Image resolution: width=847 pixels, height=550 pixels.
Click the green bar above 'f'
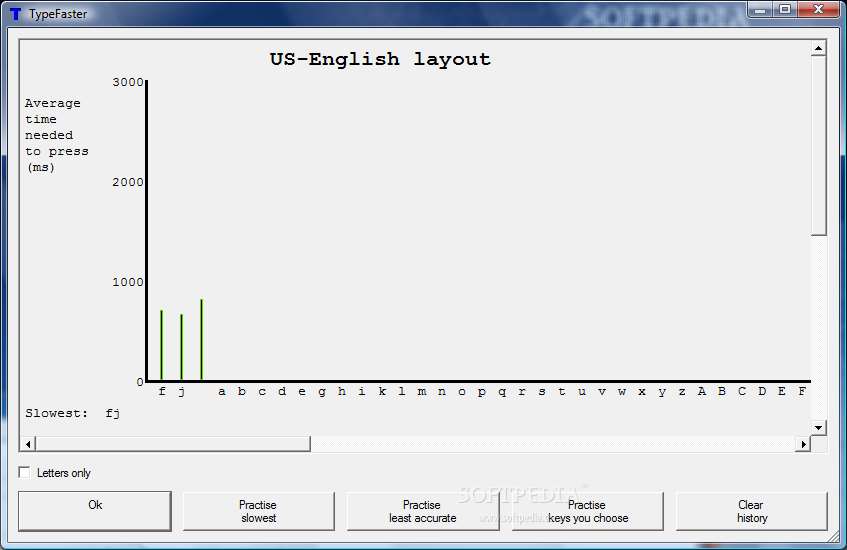coord(162,345)
